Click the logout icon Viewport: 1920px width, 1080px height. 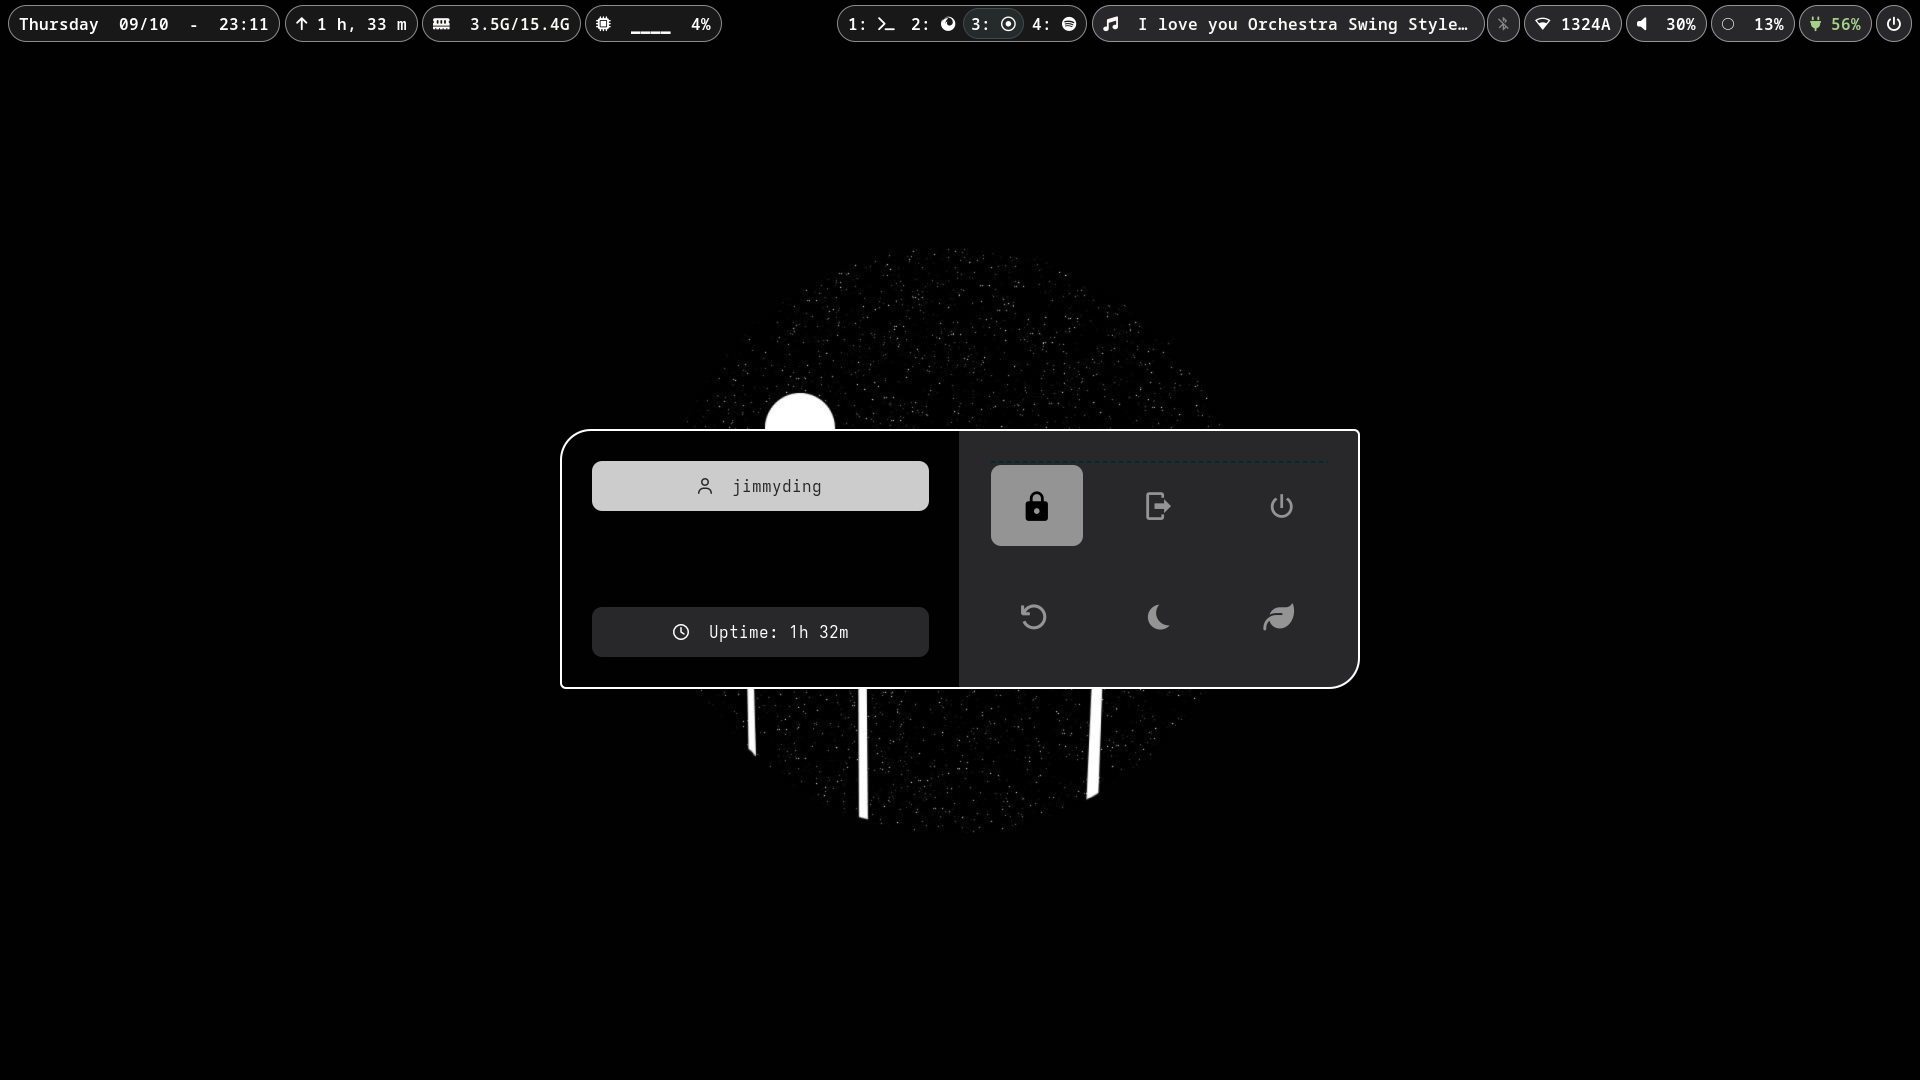coord(1158,506)
